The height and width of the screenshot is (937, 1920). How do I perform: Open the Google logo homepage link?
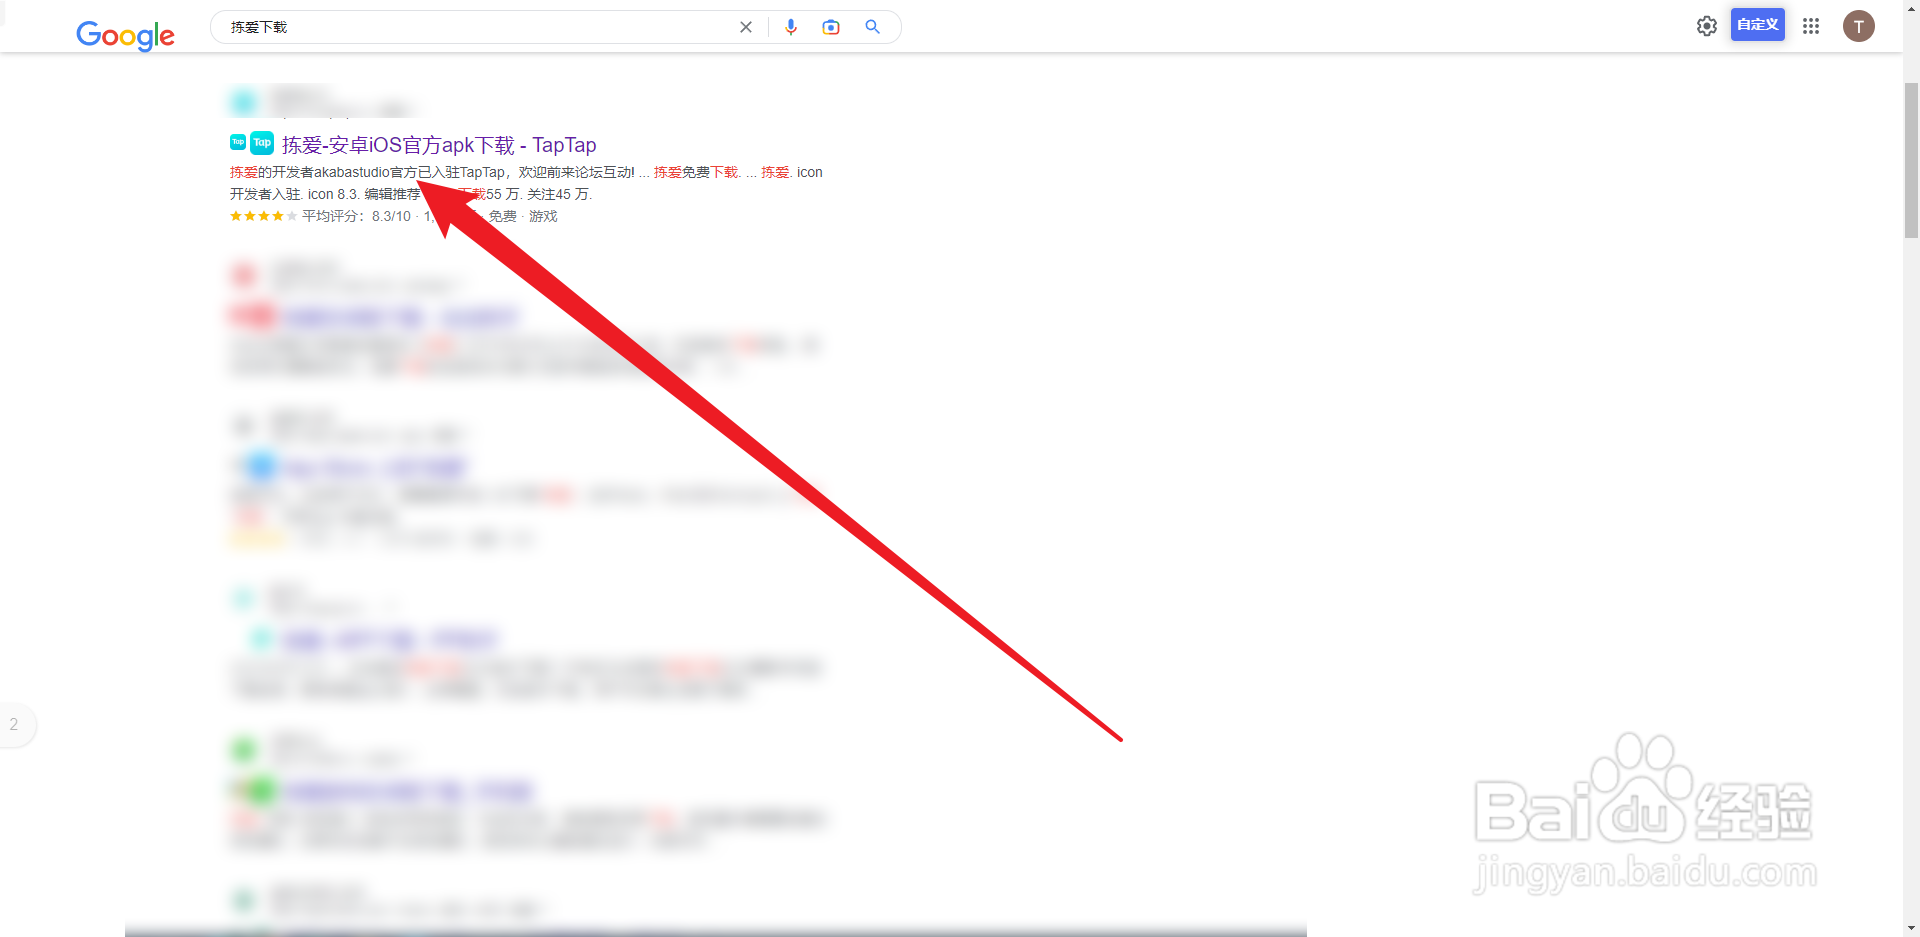(126, 36)
